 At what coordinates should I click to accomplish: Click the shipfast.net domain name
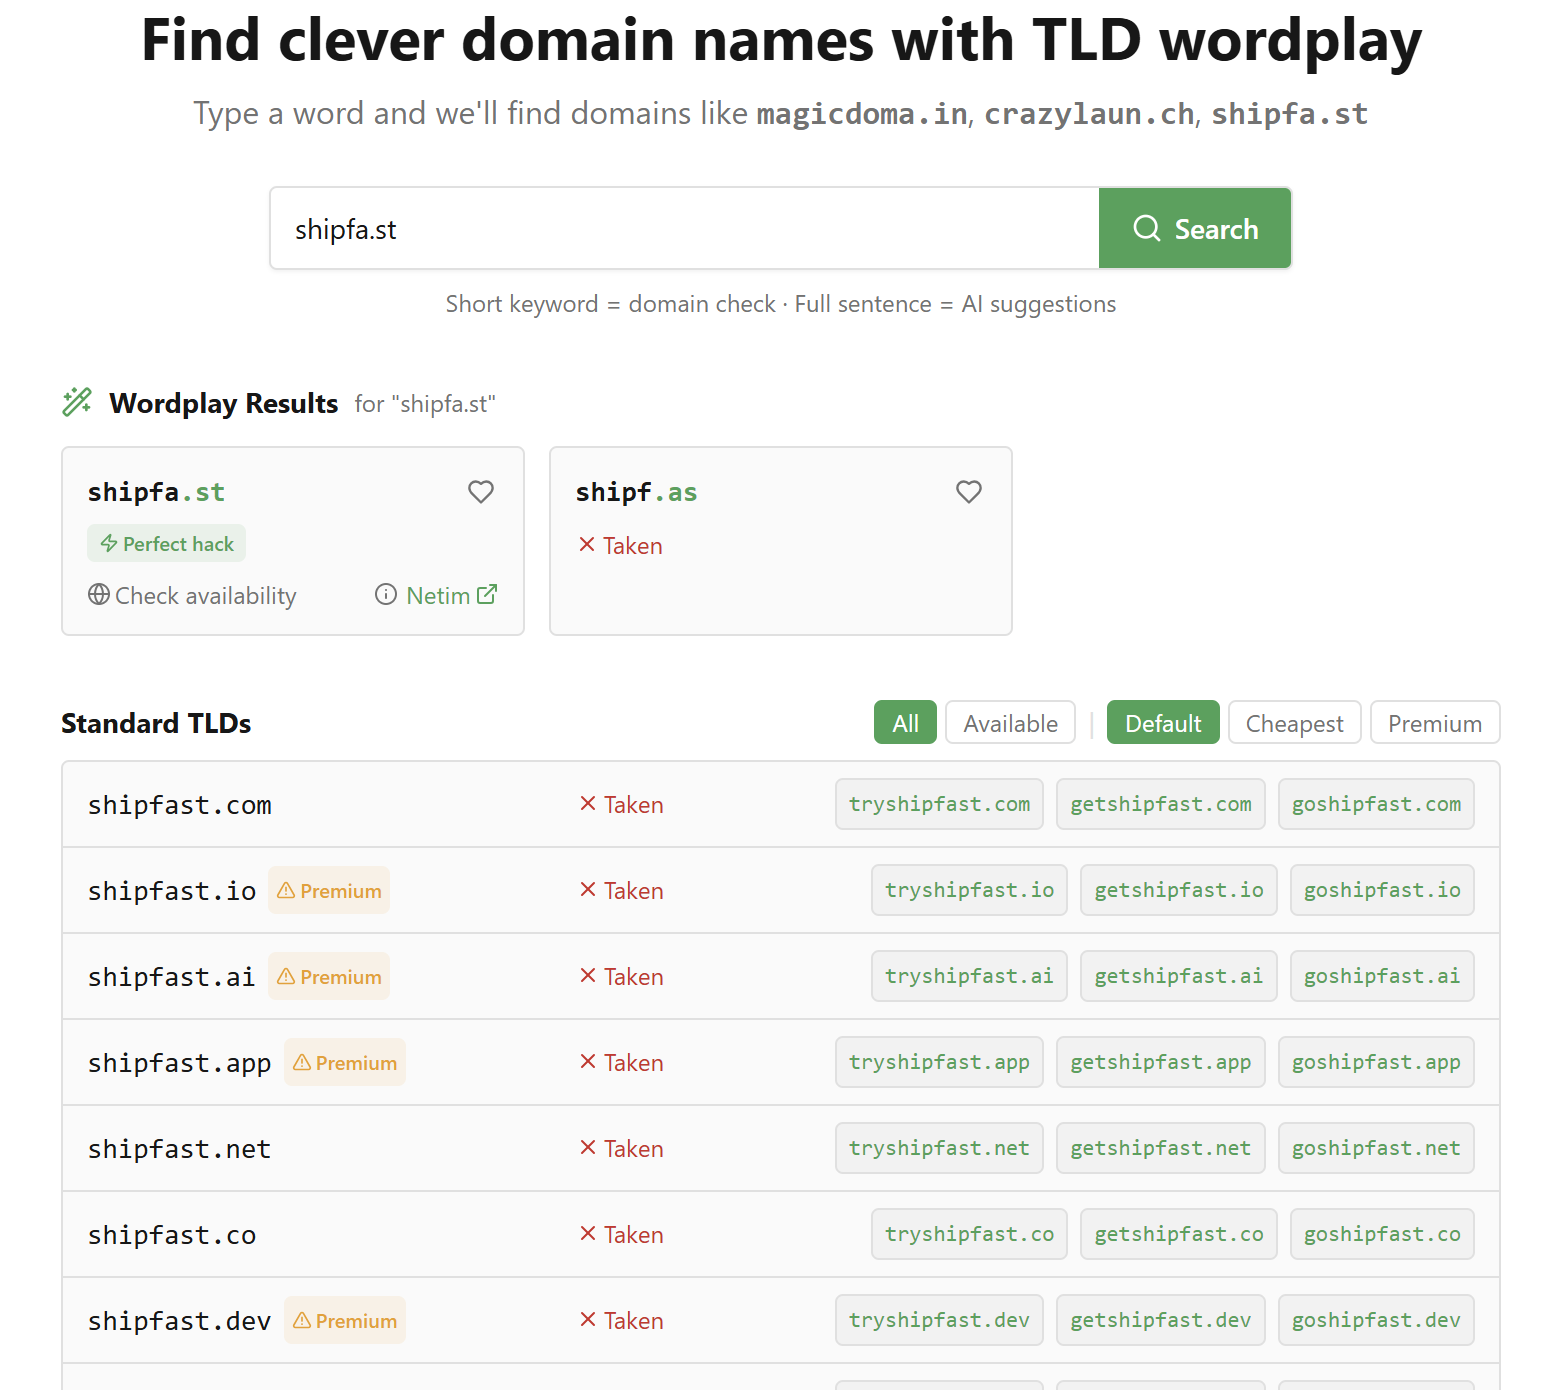(x=179, y=1149)
